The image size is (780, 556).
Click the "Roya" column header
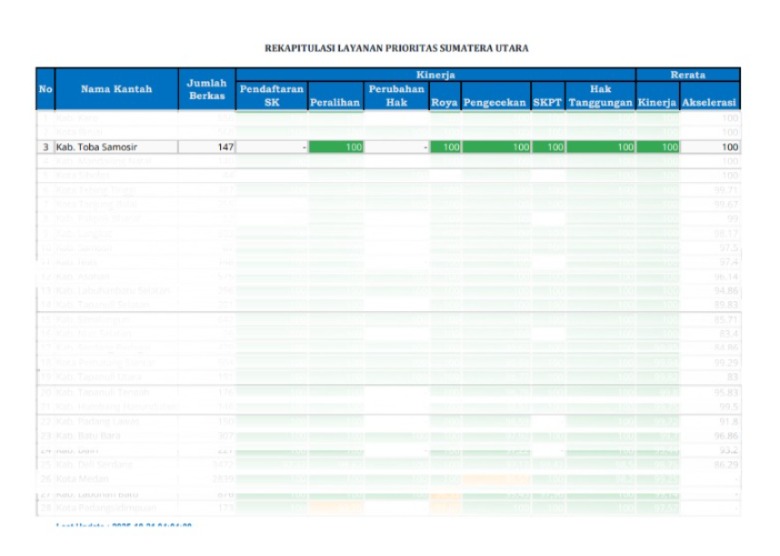click(445, 103)
